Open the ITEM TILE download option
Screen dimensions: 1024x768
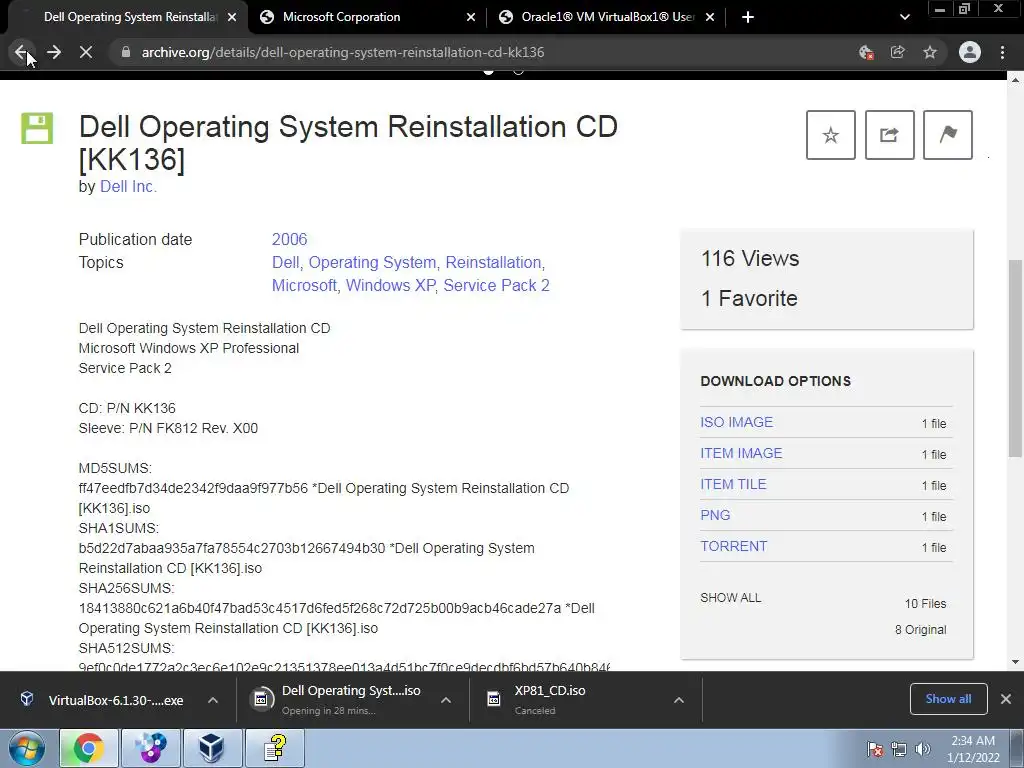[x=733, y=485]
